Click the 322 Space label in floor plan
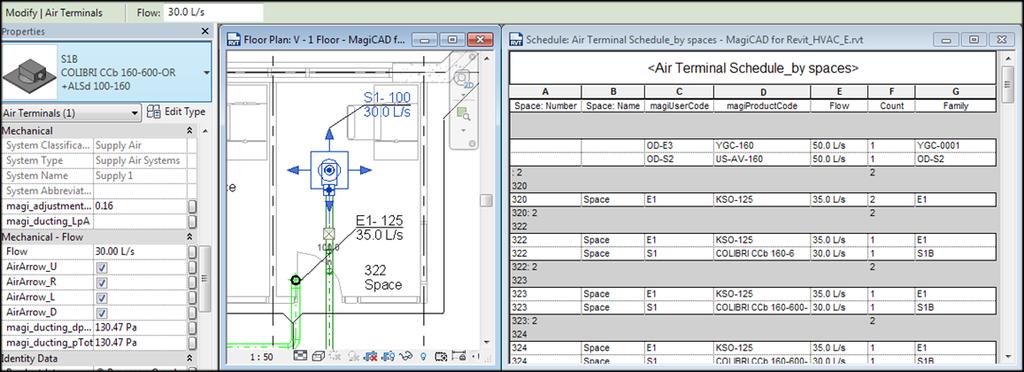Viewport: 1024px width, 372px height. point(383,277)
